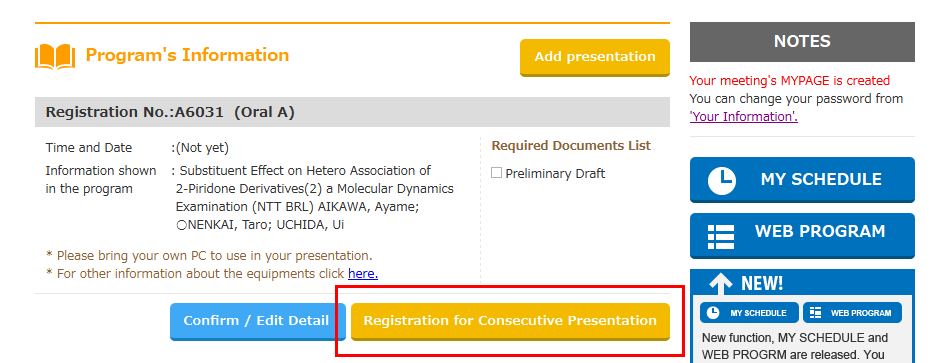Follow the equipment info 'here' link
The width and height of the screenshot is (950, 363).
click(363, 274)
